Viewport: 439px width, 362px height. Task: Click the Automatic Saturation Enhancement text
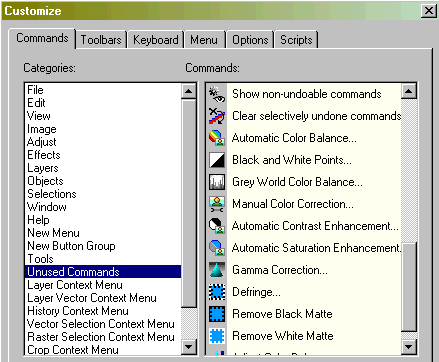click(x=316, y=248)
